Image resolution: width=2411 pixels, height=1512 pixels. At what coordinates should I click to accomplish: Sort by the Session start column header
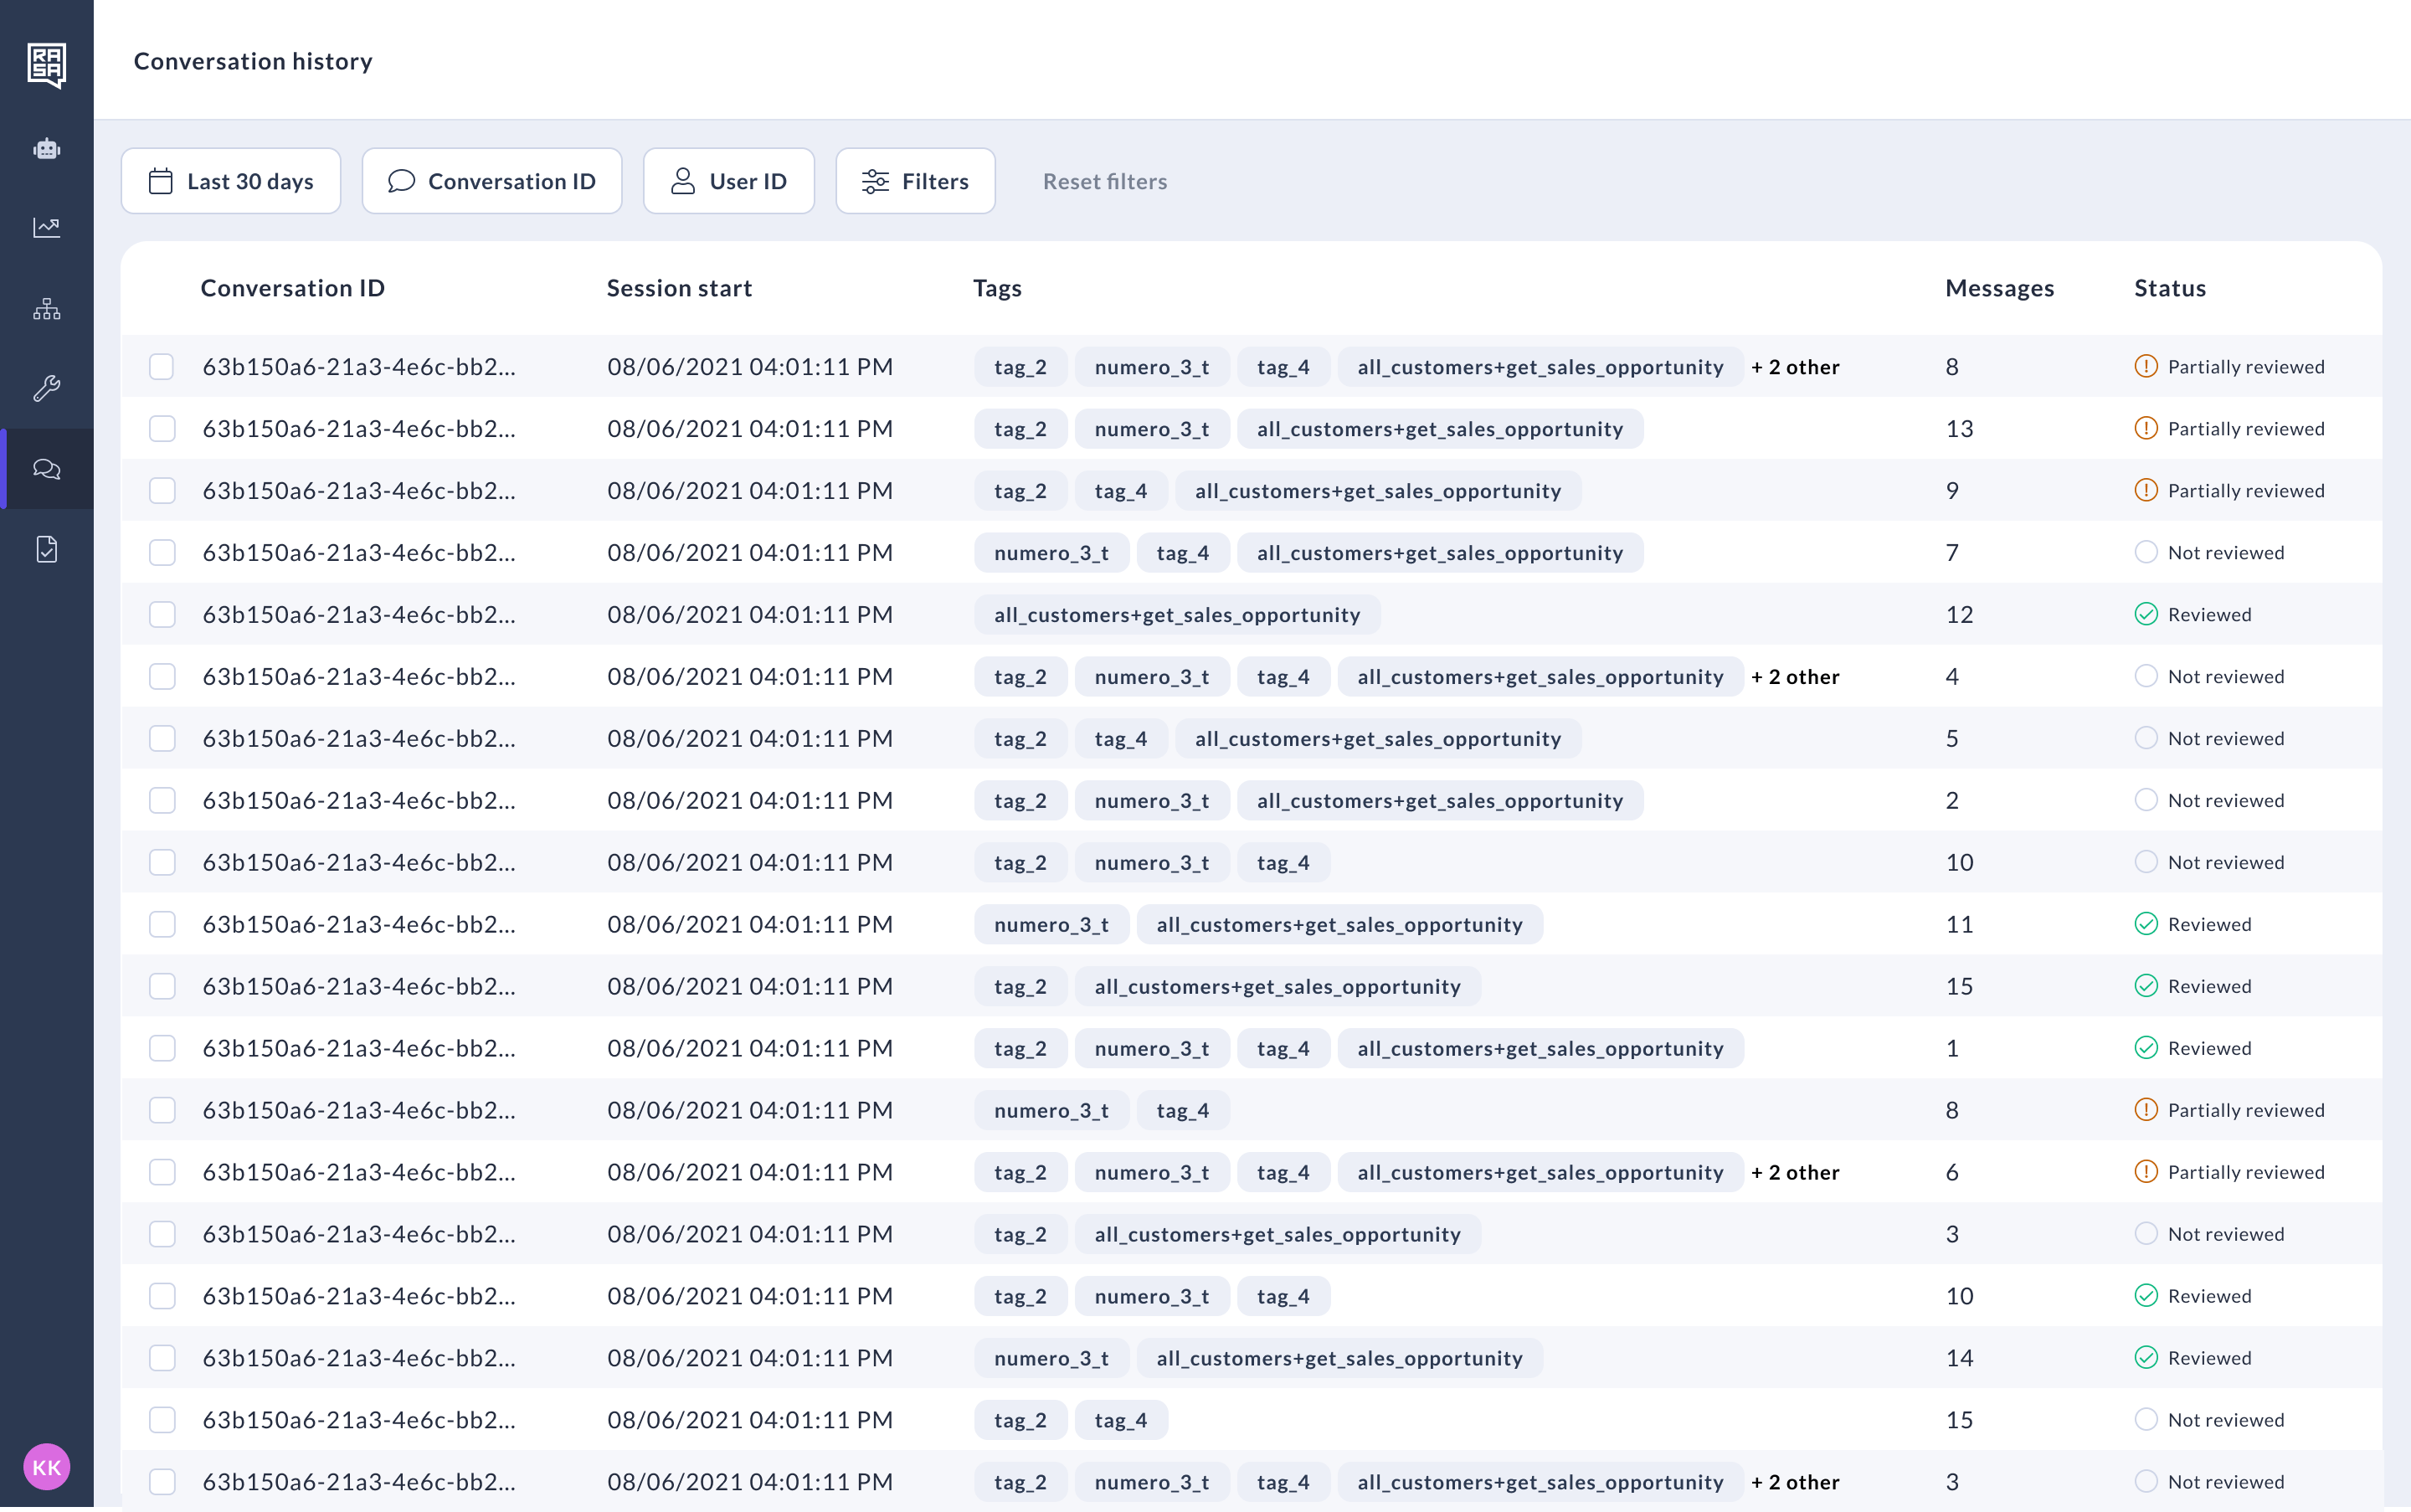679,288
